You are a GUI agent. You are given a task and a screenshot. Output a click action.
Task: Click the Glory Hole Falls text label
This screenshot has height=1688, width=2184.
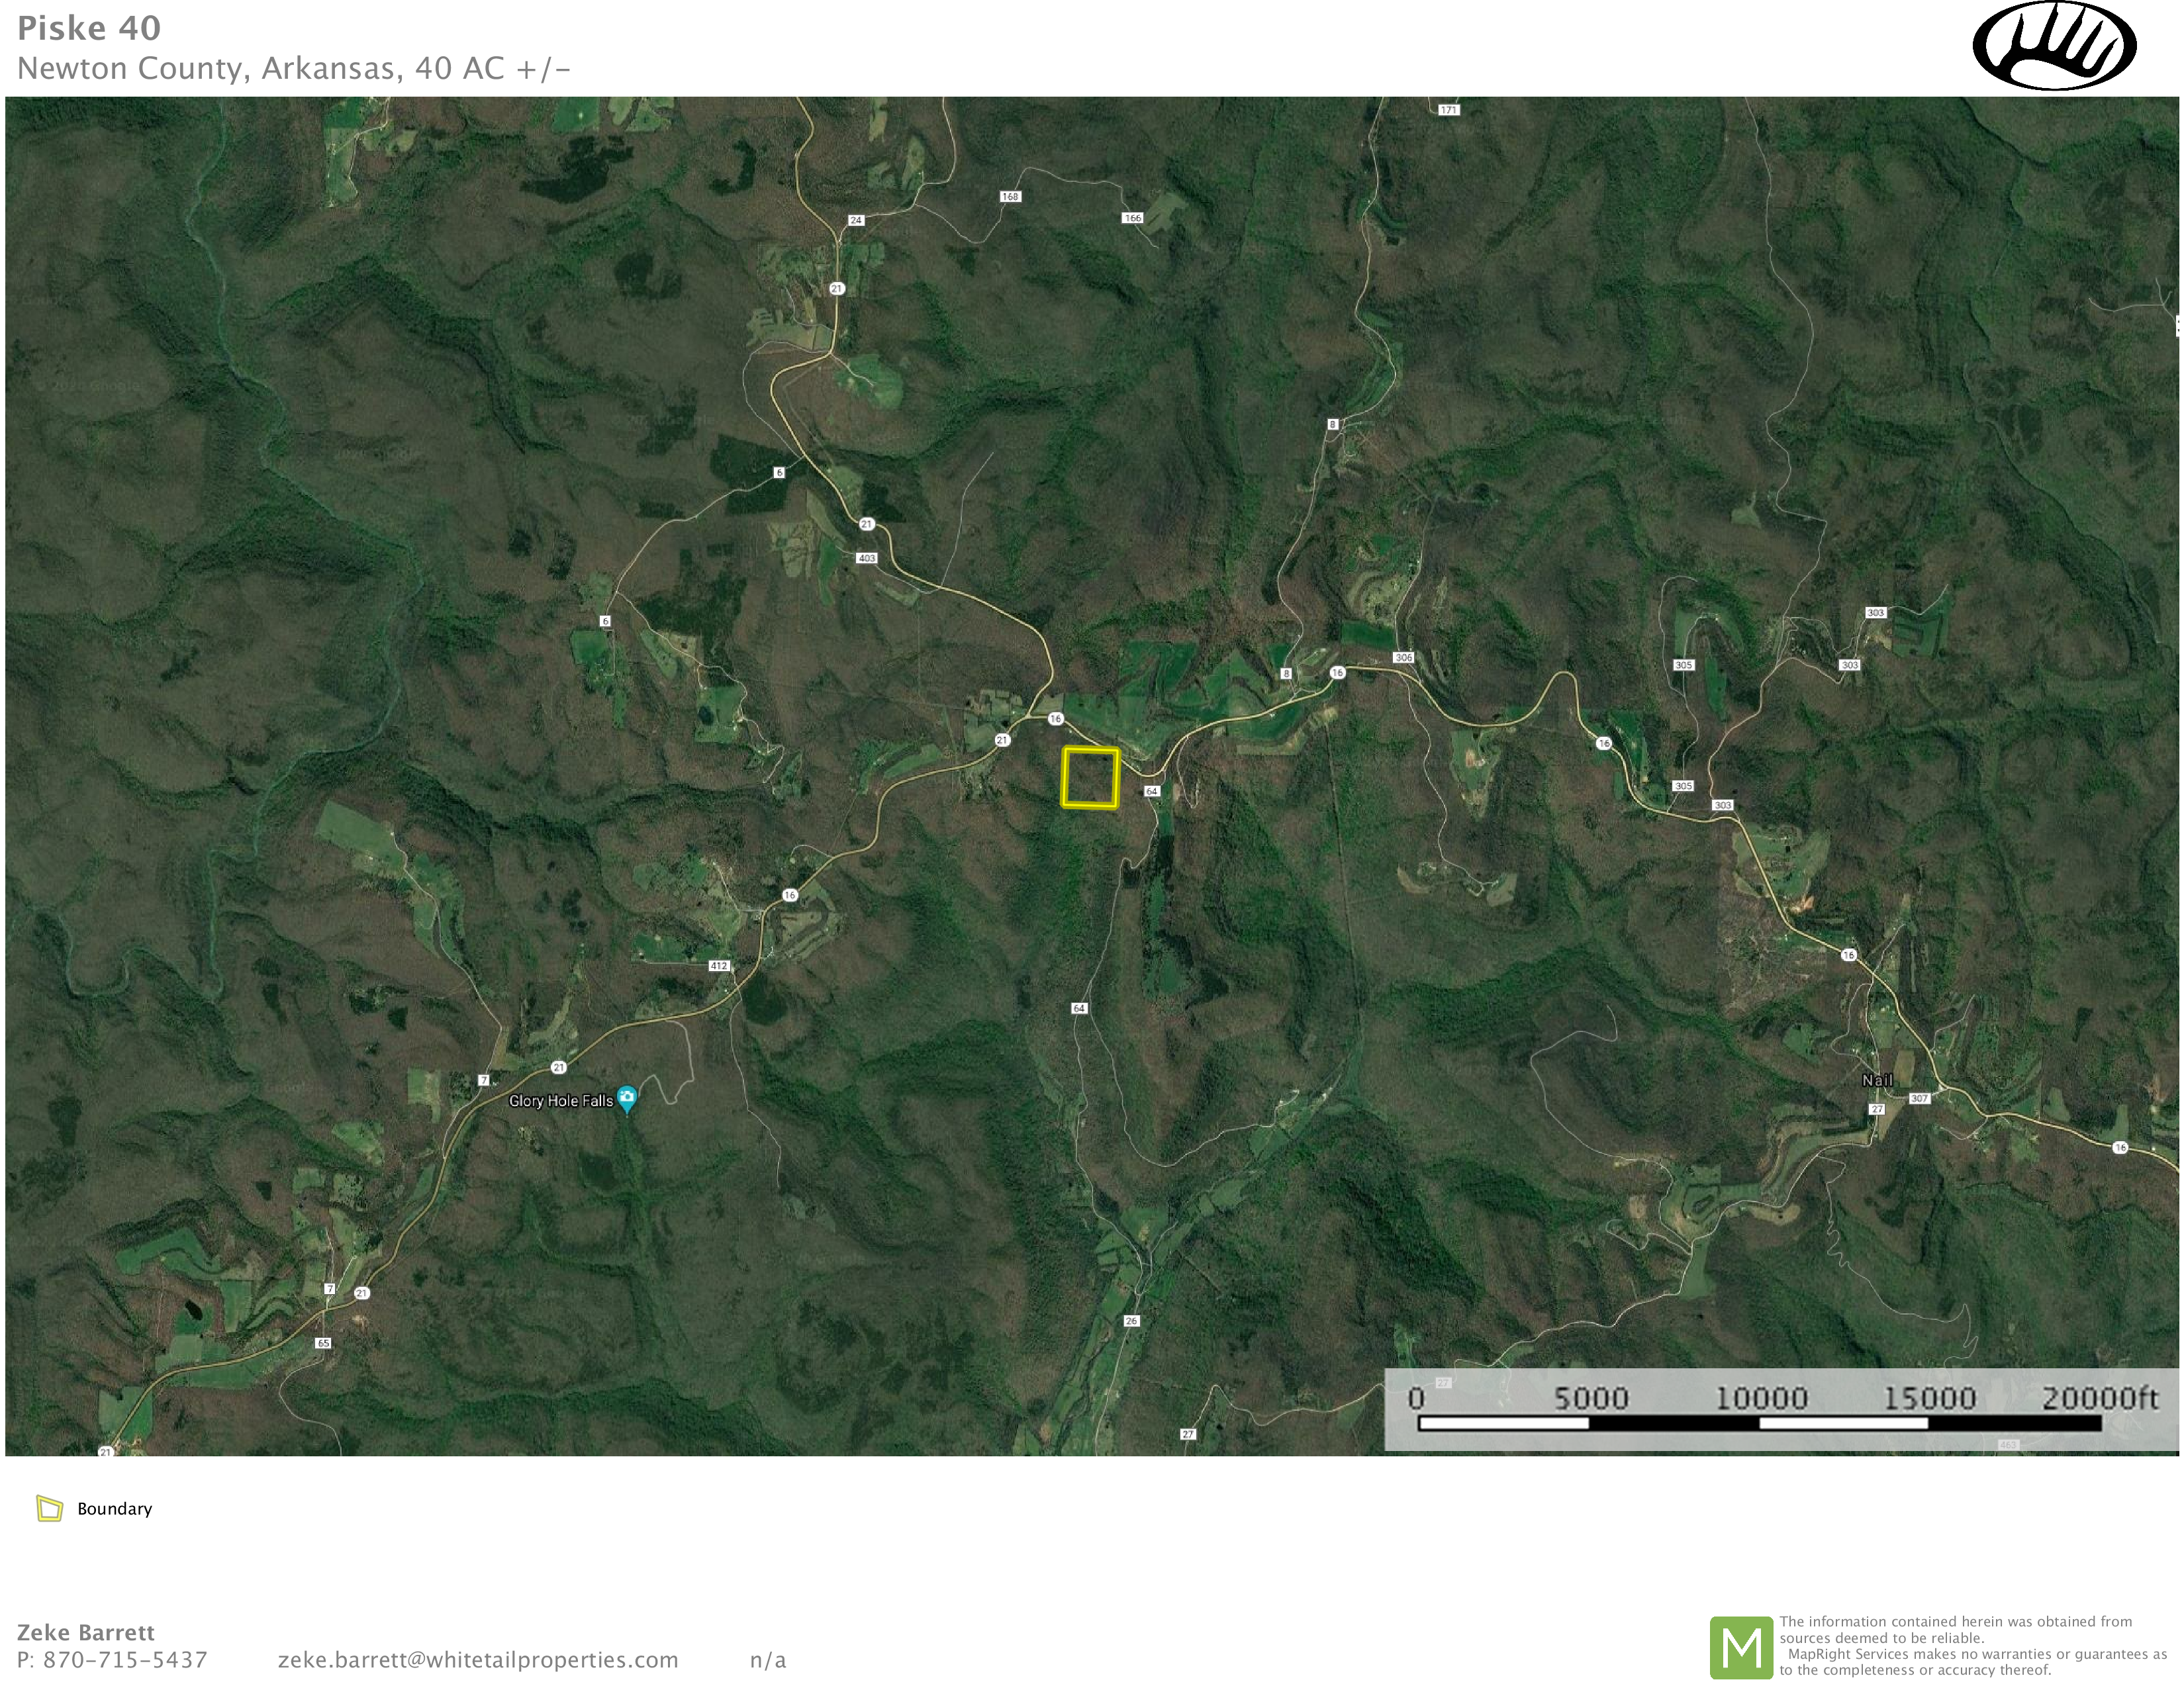click(x=560, y=1101)
